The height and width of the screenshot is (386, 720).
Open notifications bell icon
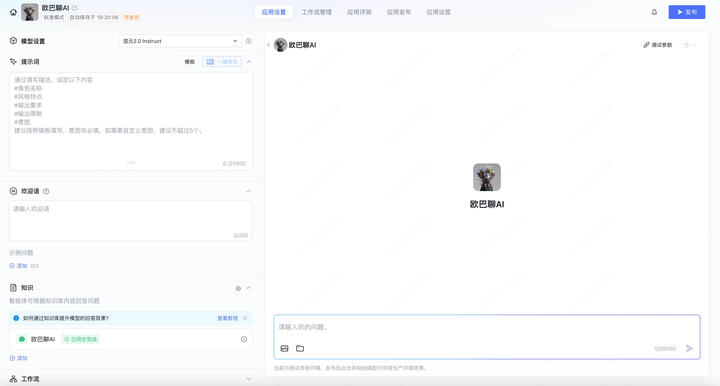coord(654,12)
